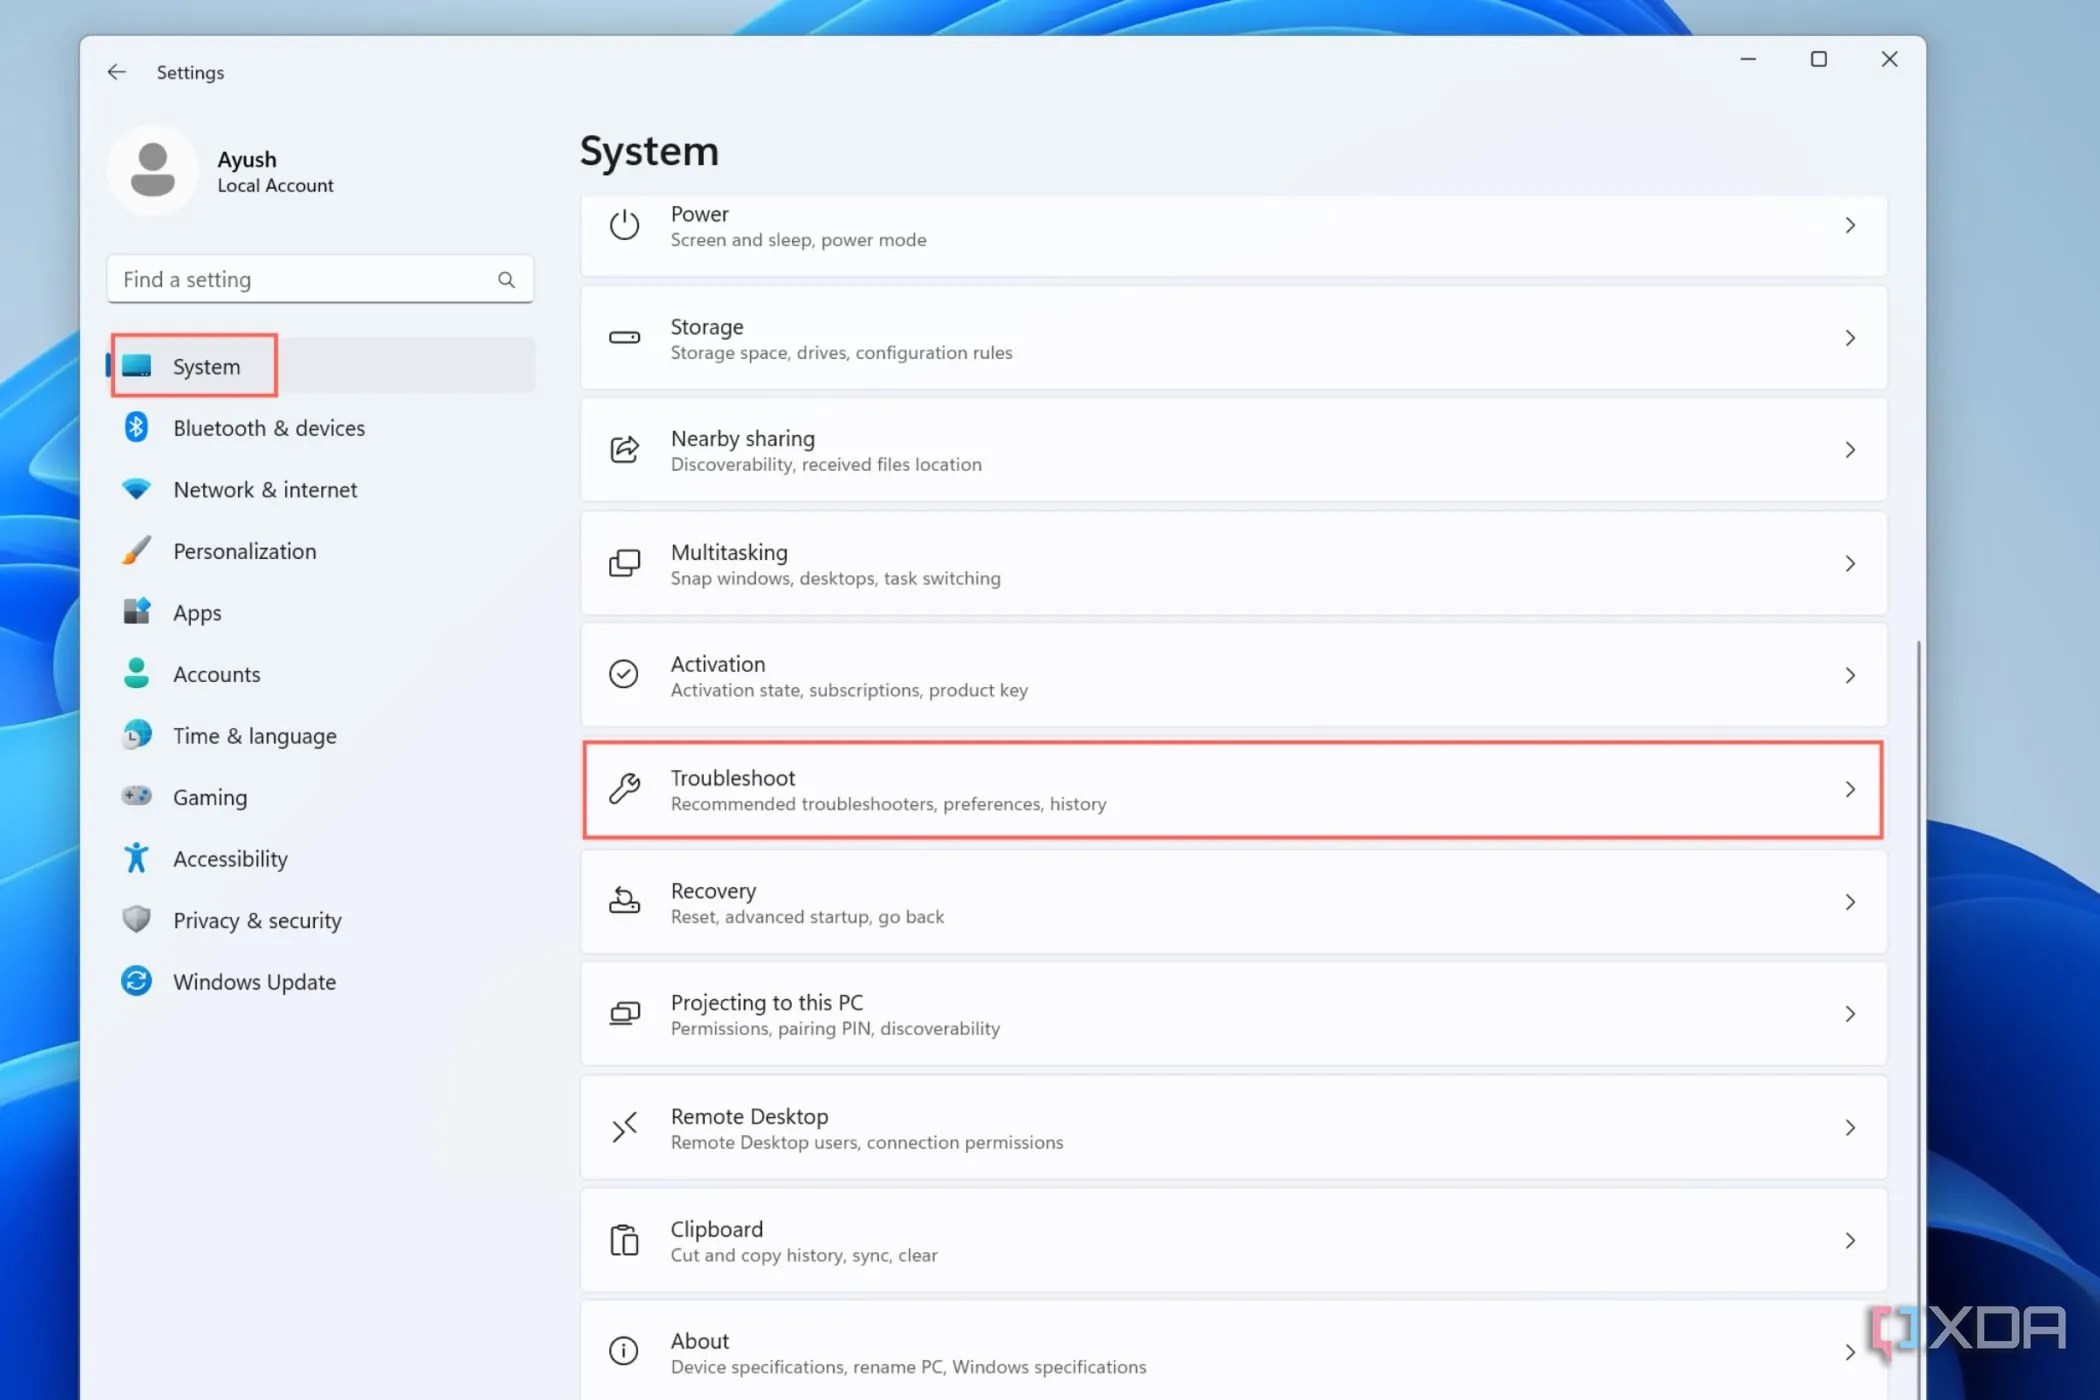Click 'Permissions, pairing PIN, discoverability' text

[835, 1028]
